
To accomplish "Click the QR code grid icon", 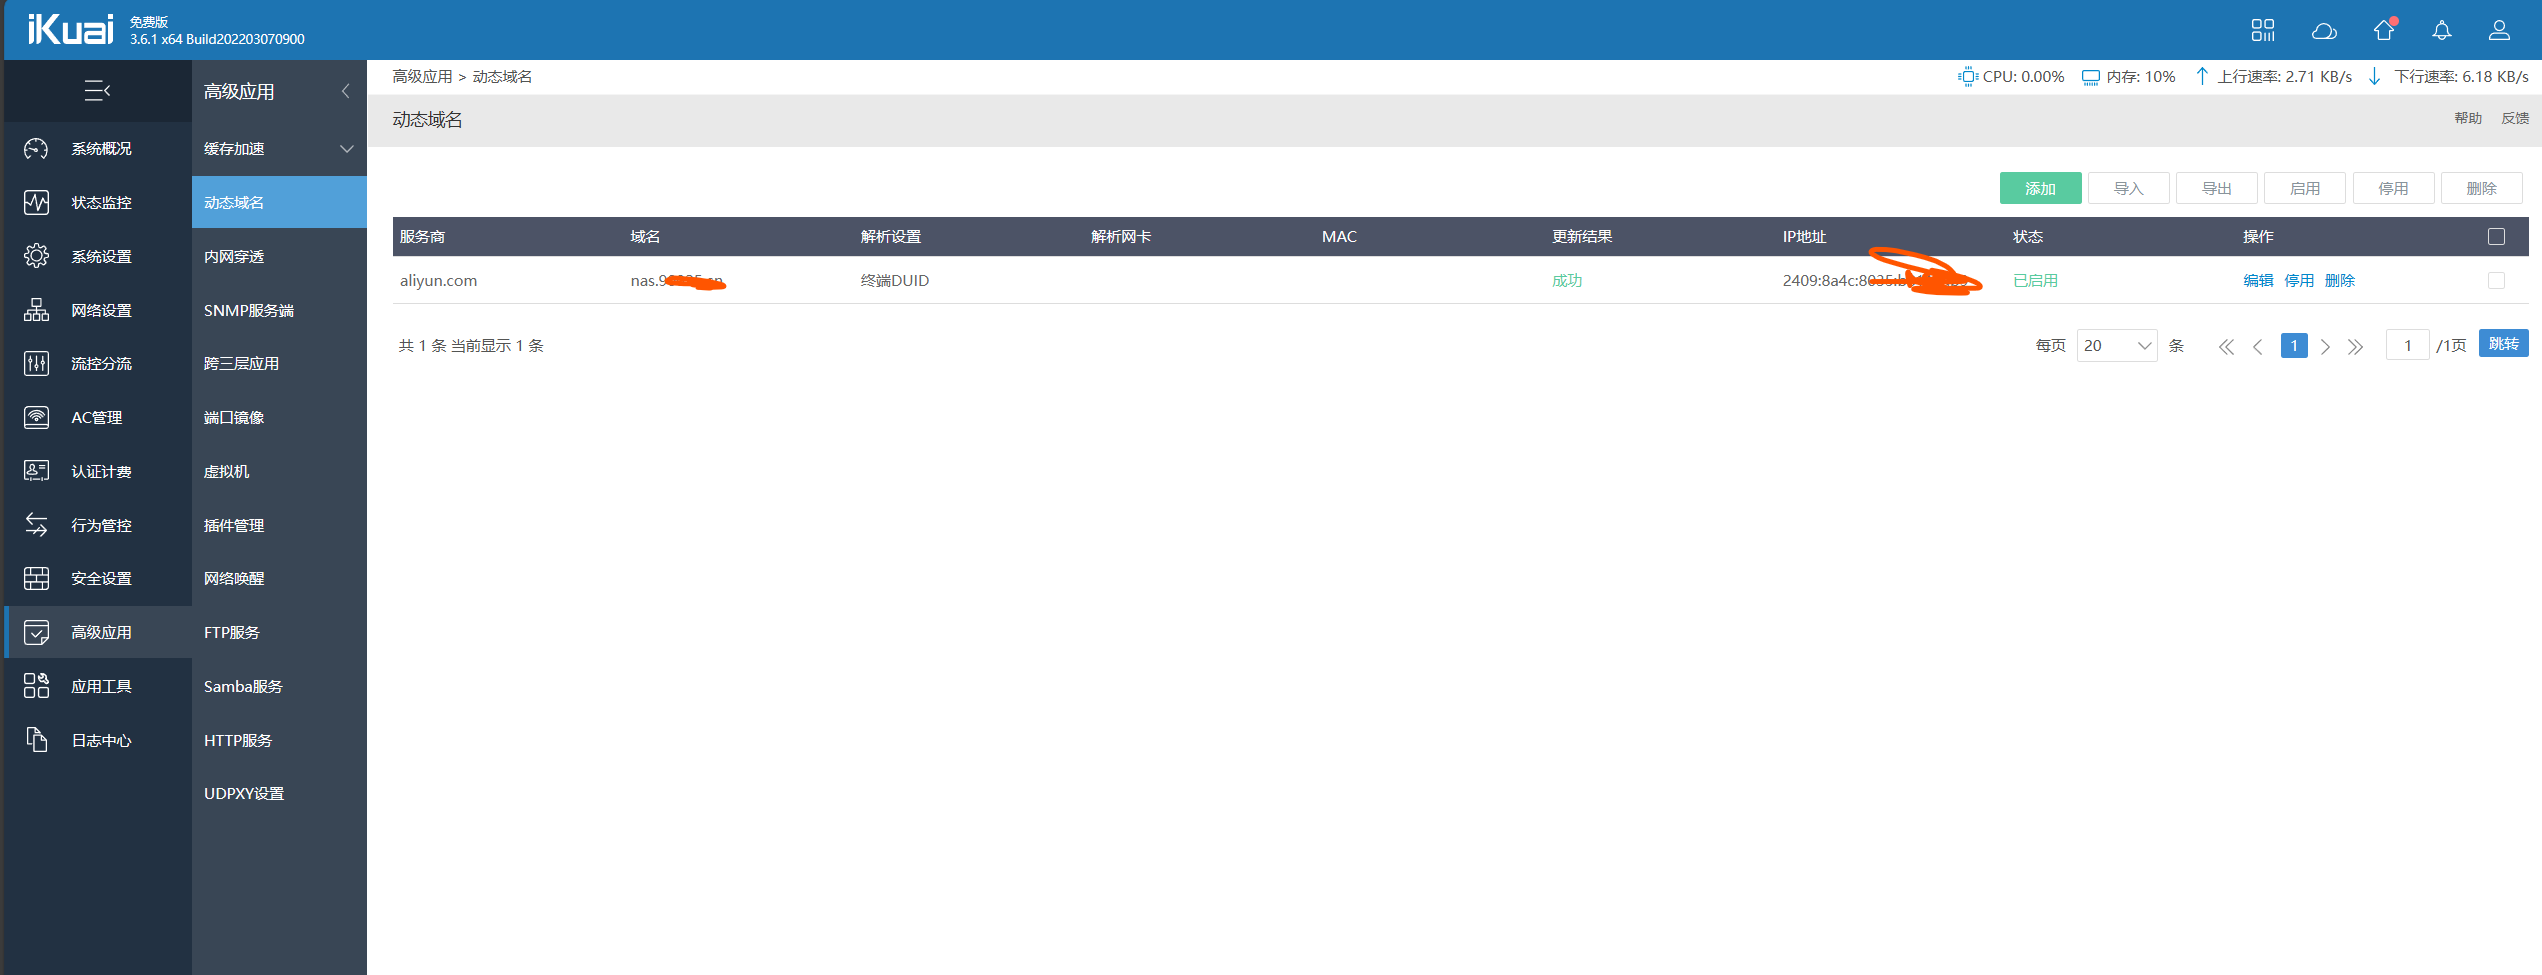I will point(2263,30).
